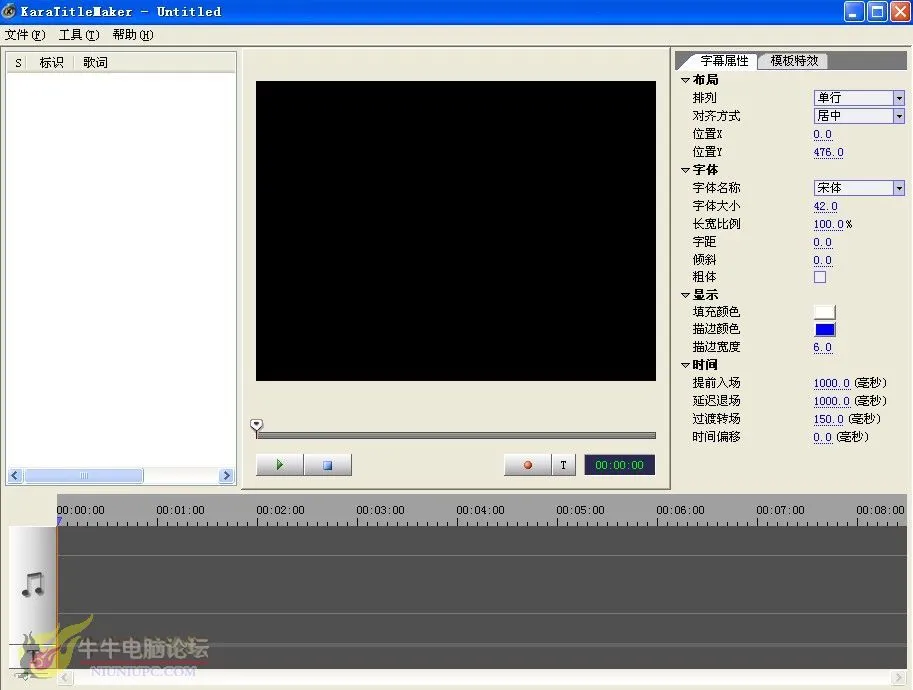Select the music note audio track icon
Screen dimensions: 913x690
coord(33,584)
